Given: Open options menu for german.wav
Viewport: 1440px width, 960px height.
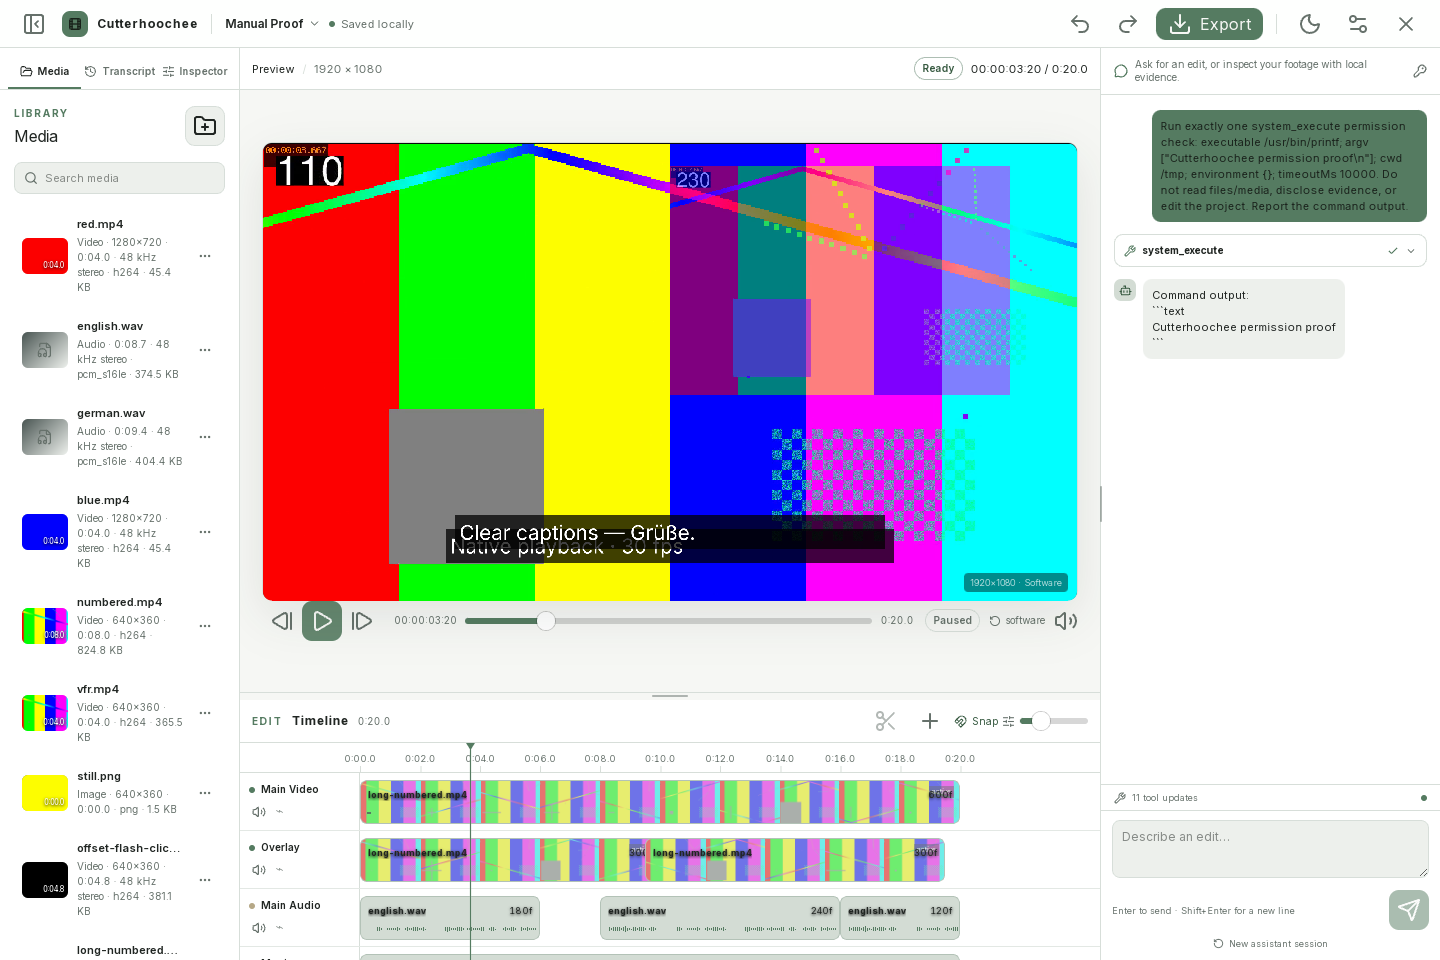Looking at the screenshot, I should point(205,437).
